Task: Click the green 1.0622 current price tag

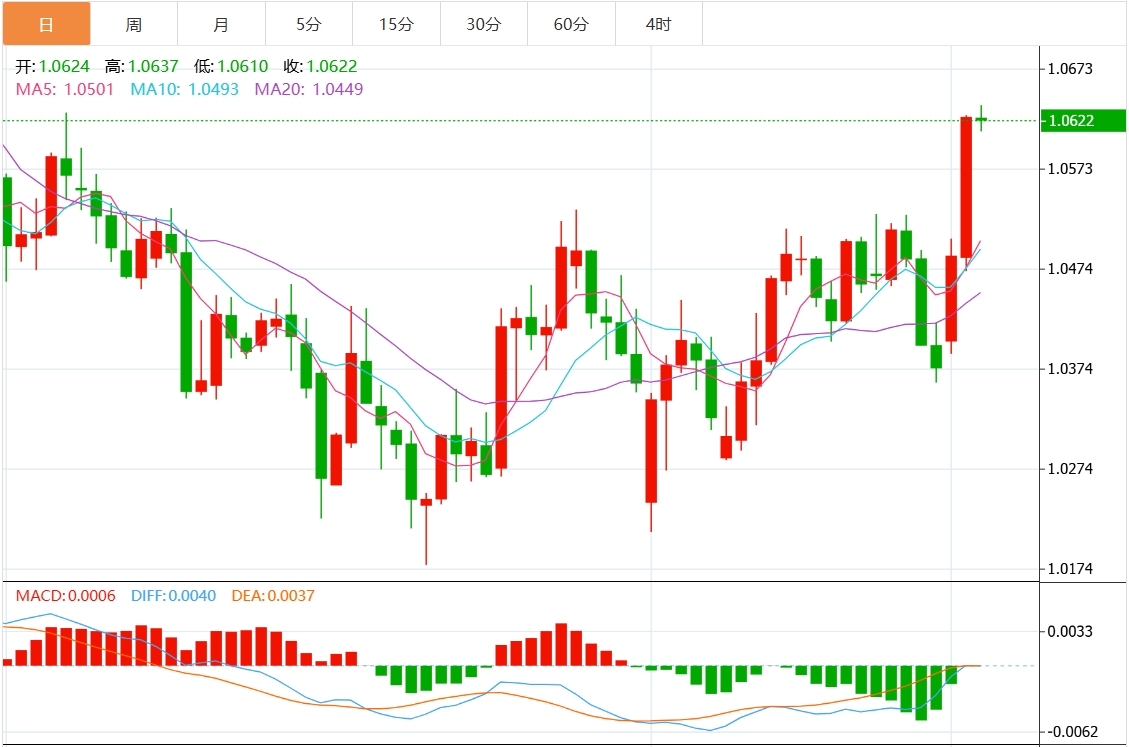Action: point(1084,120)
